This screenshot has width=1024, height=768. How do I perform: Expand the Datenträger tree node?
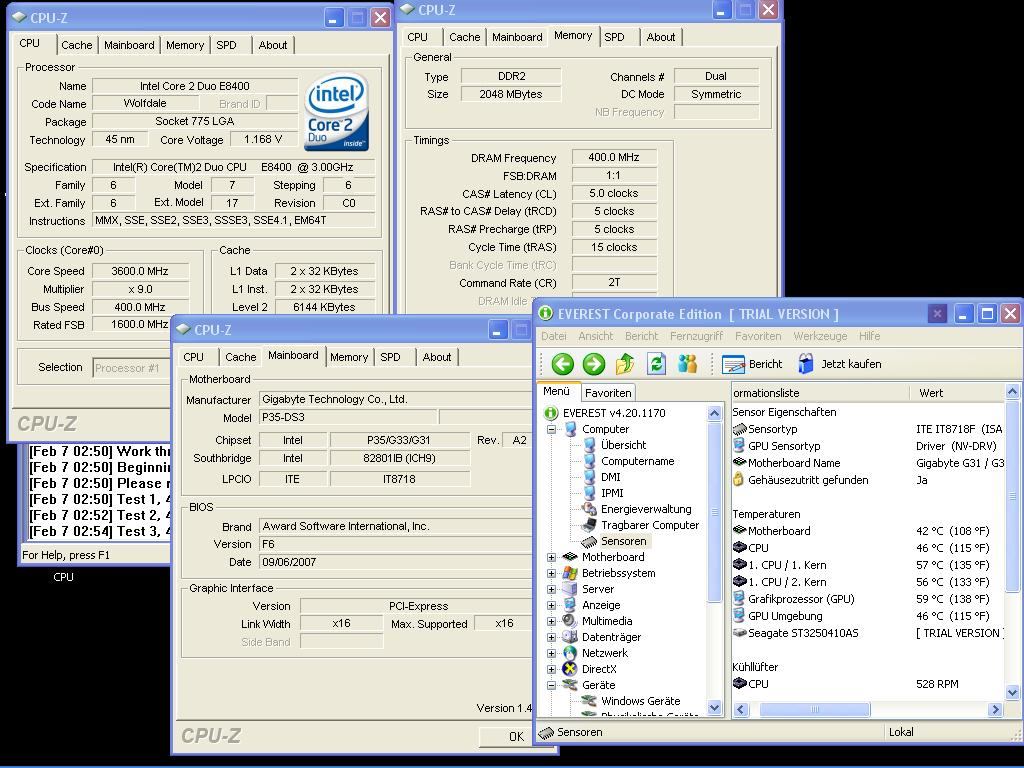point(551,637)
